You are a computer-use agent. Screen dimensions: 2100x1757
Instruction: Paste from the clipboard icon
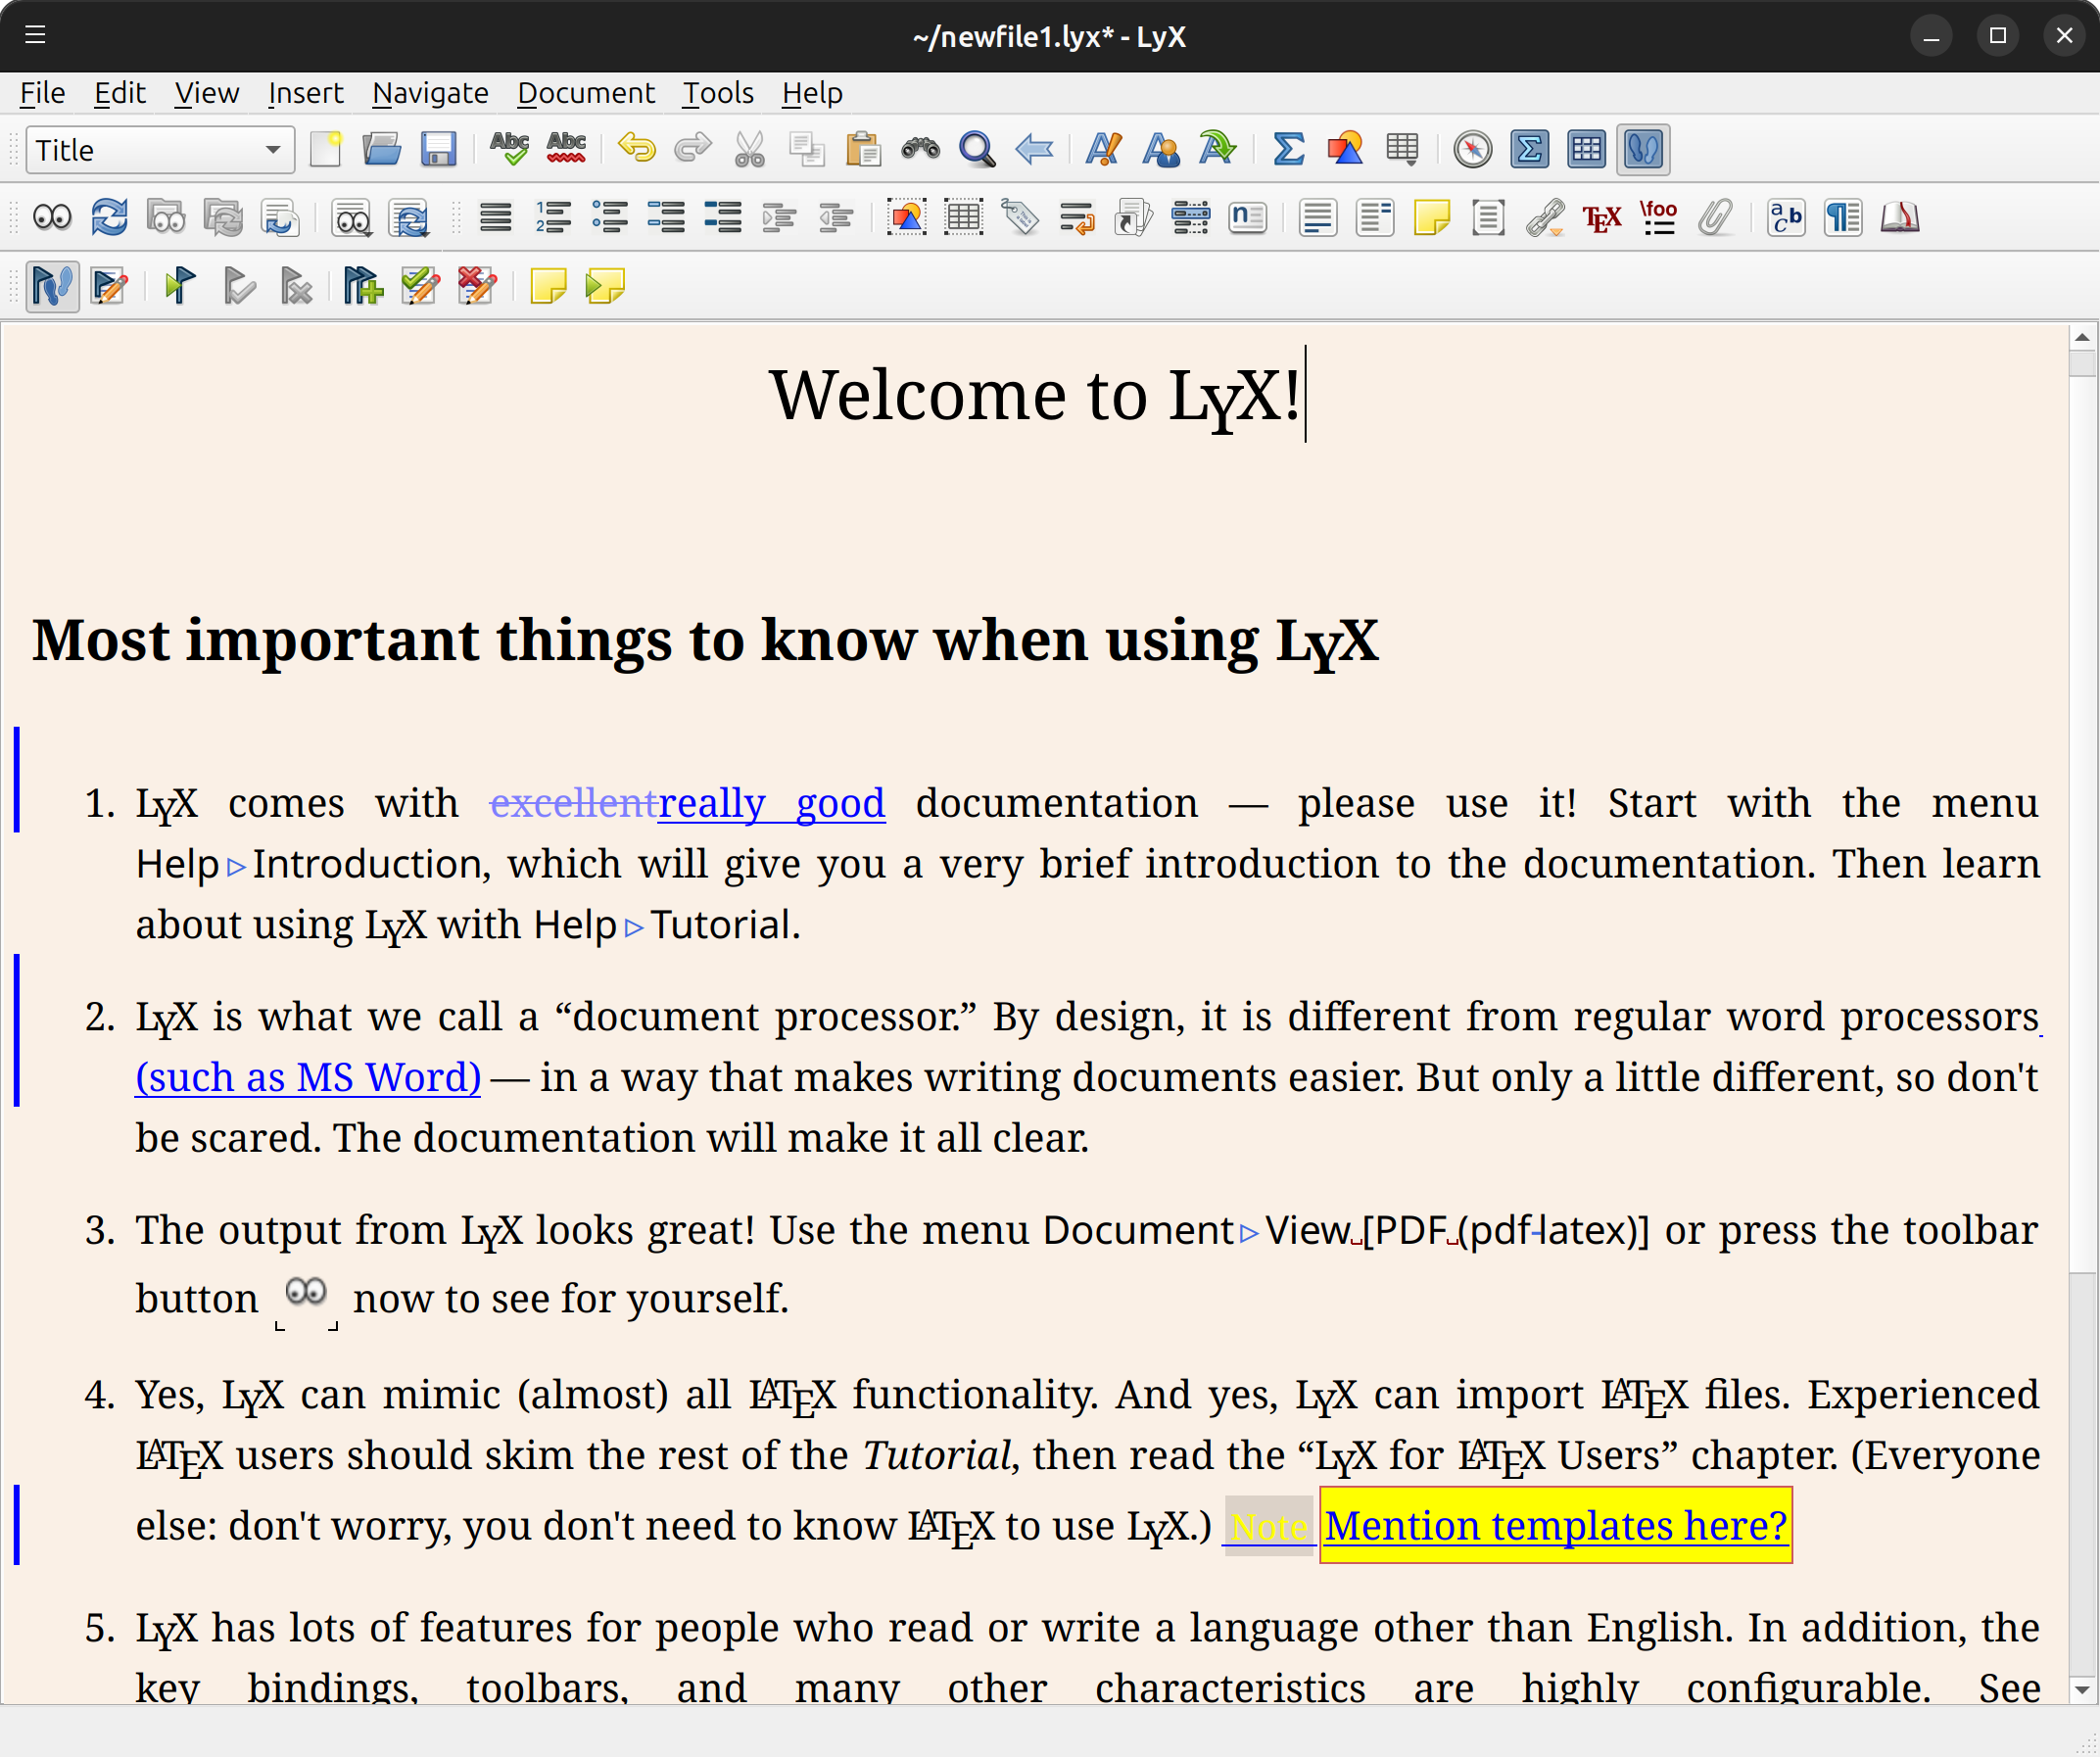pos(863,150)
